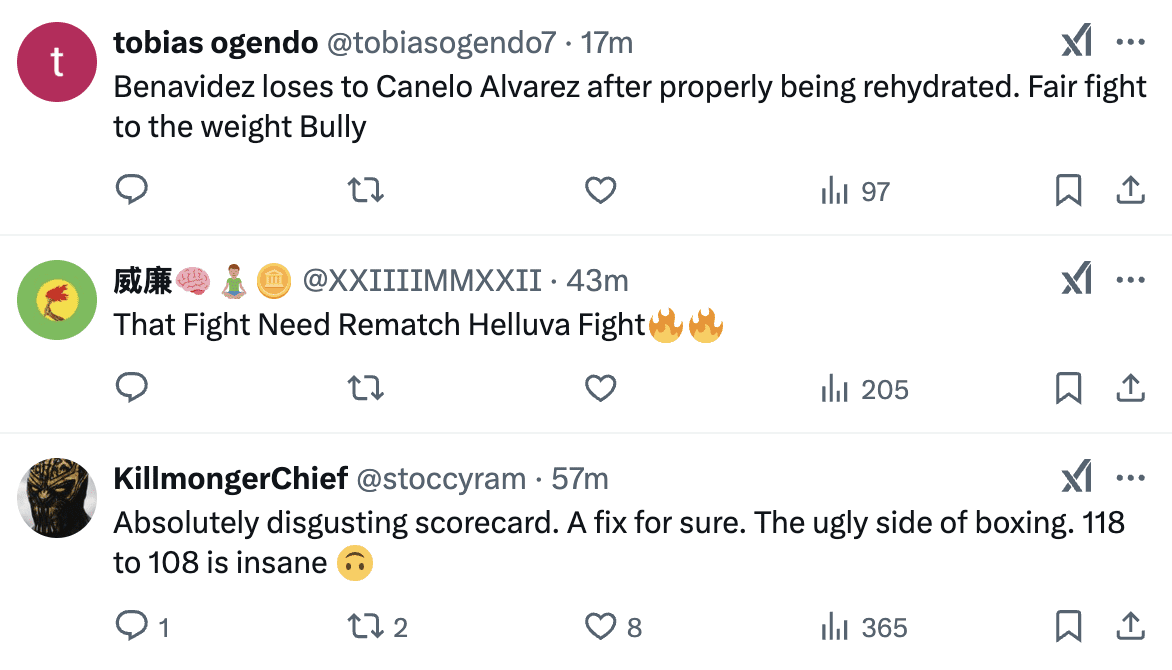Screen dimensions: 1172x670
Task: Bookmark the Helluva Fight tweet
Action: [1068, 388]
